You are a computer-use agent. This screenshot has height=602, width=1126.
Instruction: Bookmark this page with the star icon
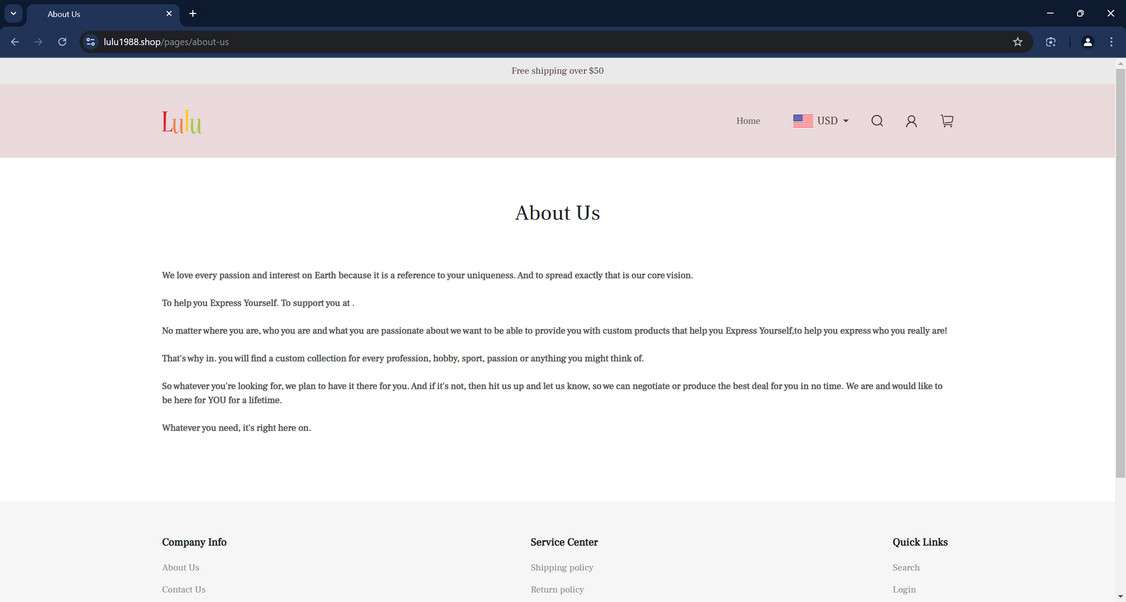[x=1018, y=42]
